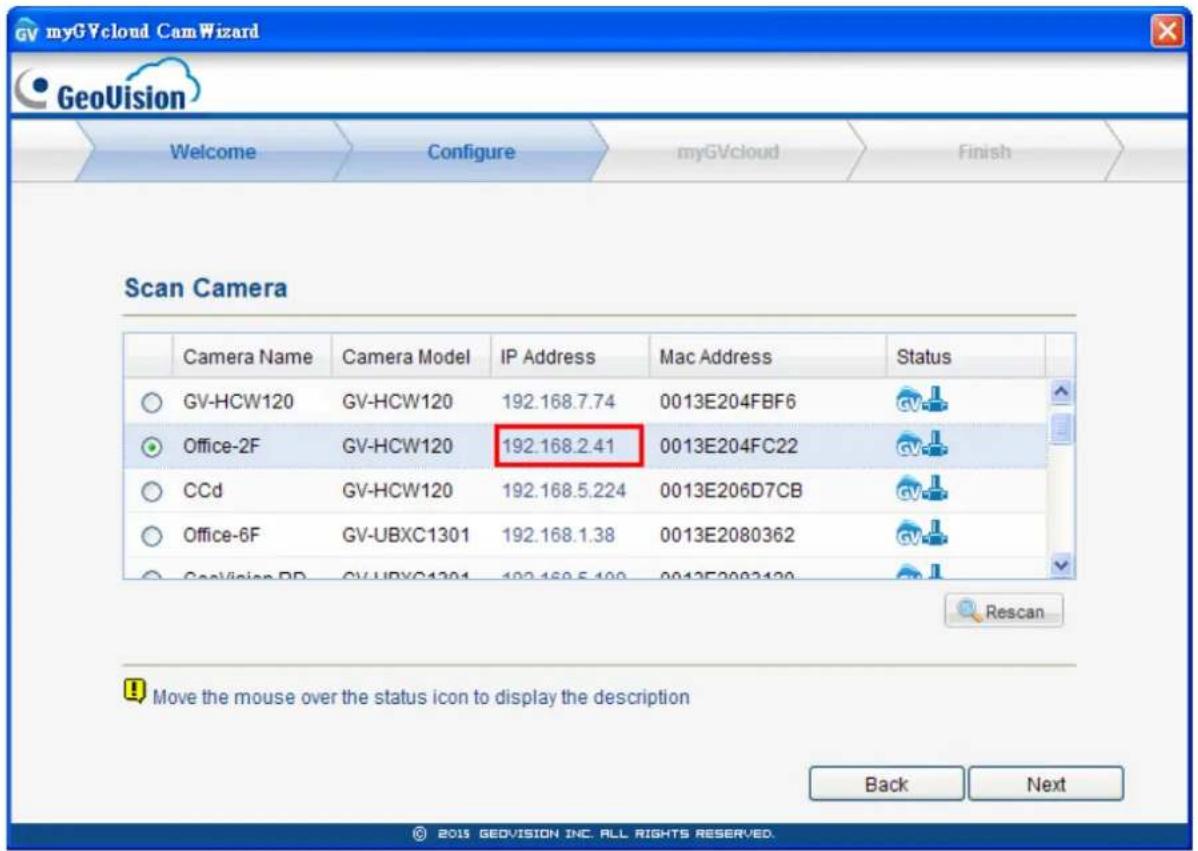Viewport: 1198px width, 851px height.
Task: Select the Office-2F camera radio button
Action: 152,447
